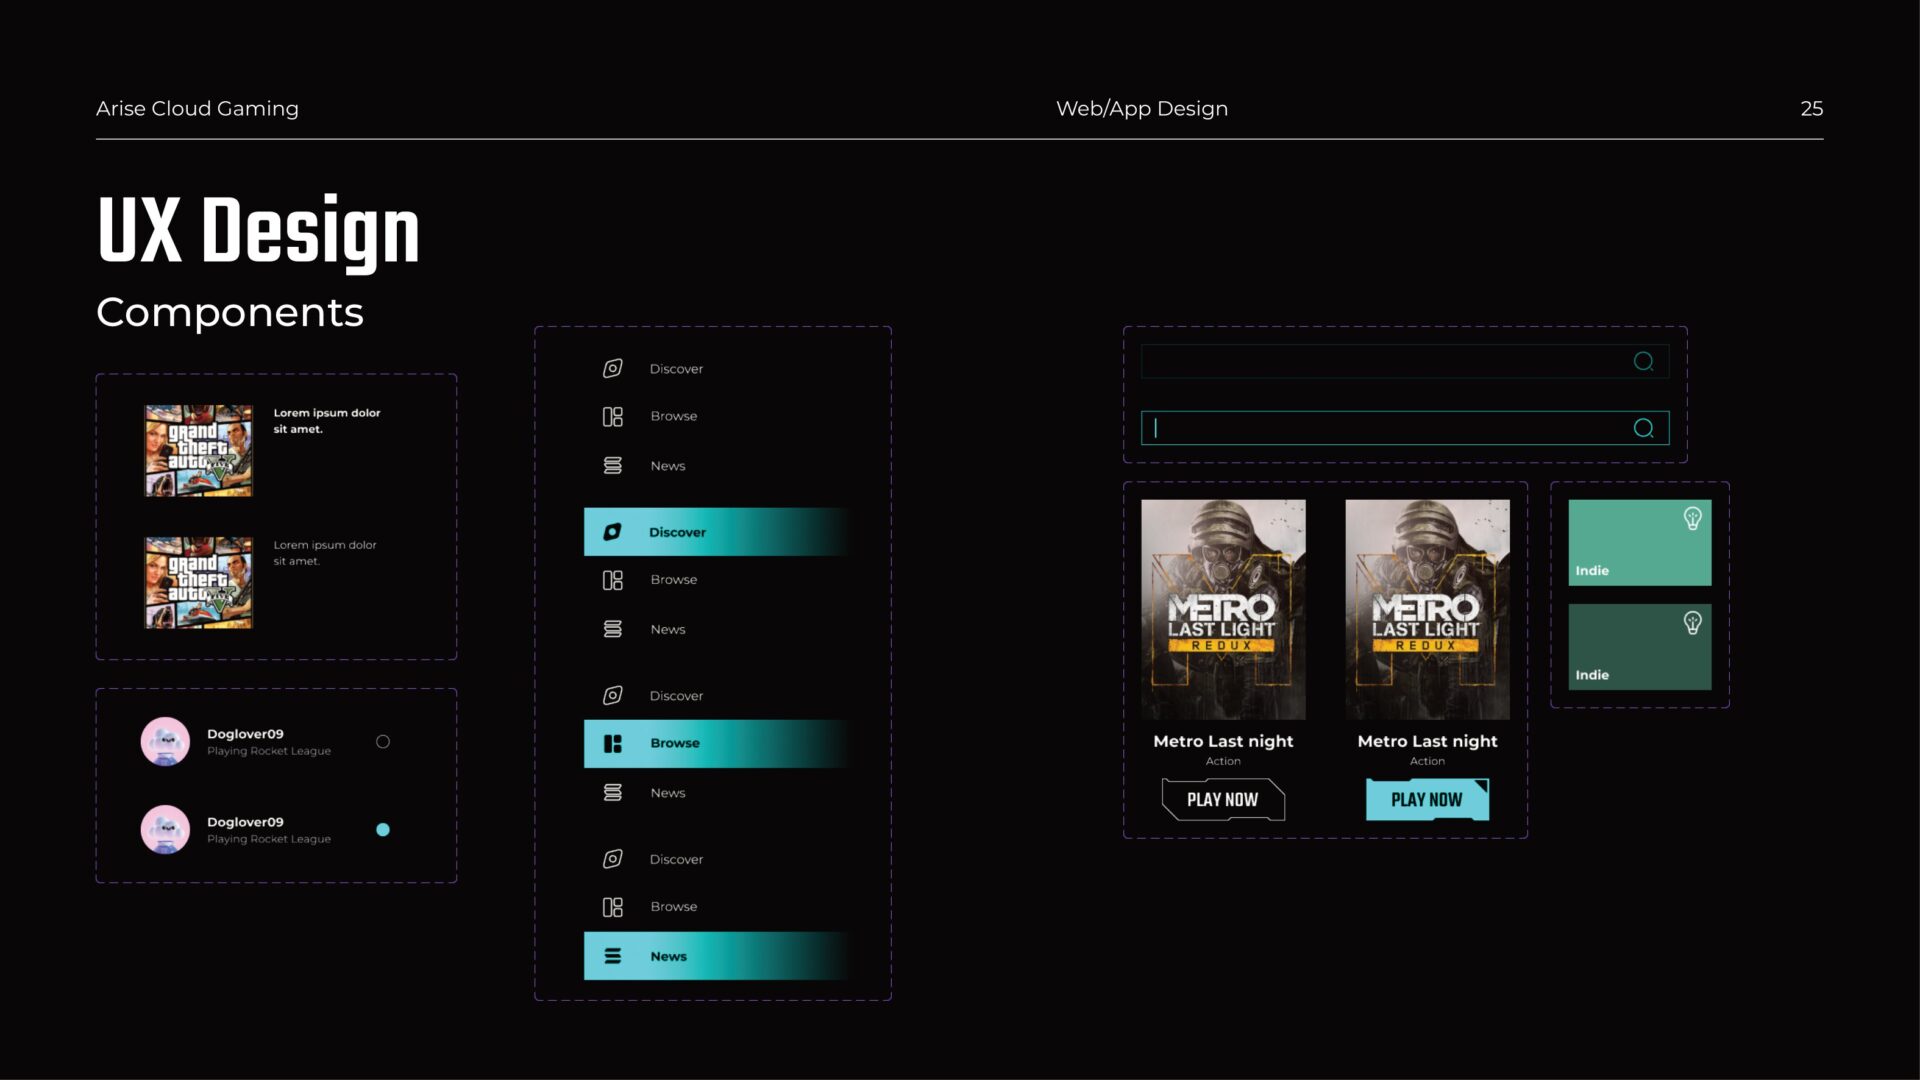Click the second "Metro Last night" title
1920x1080 pixels.
click(x=1427, y=741)
